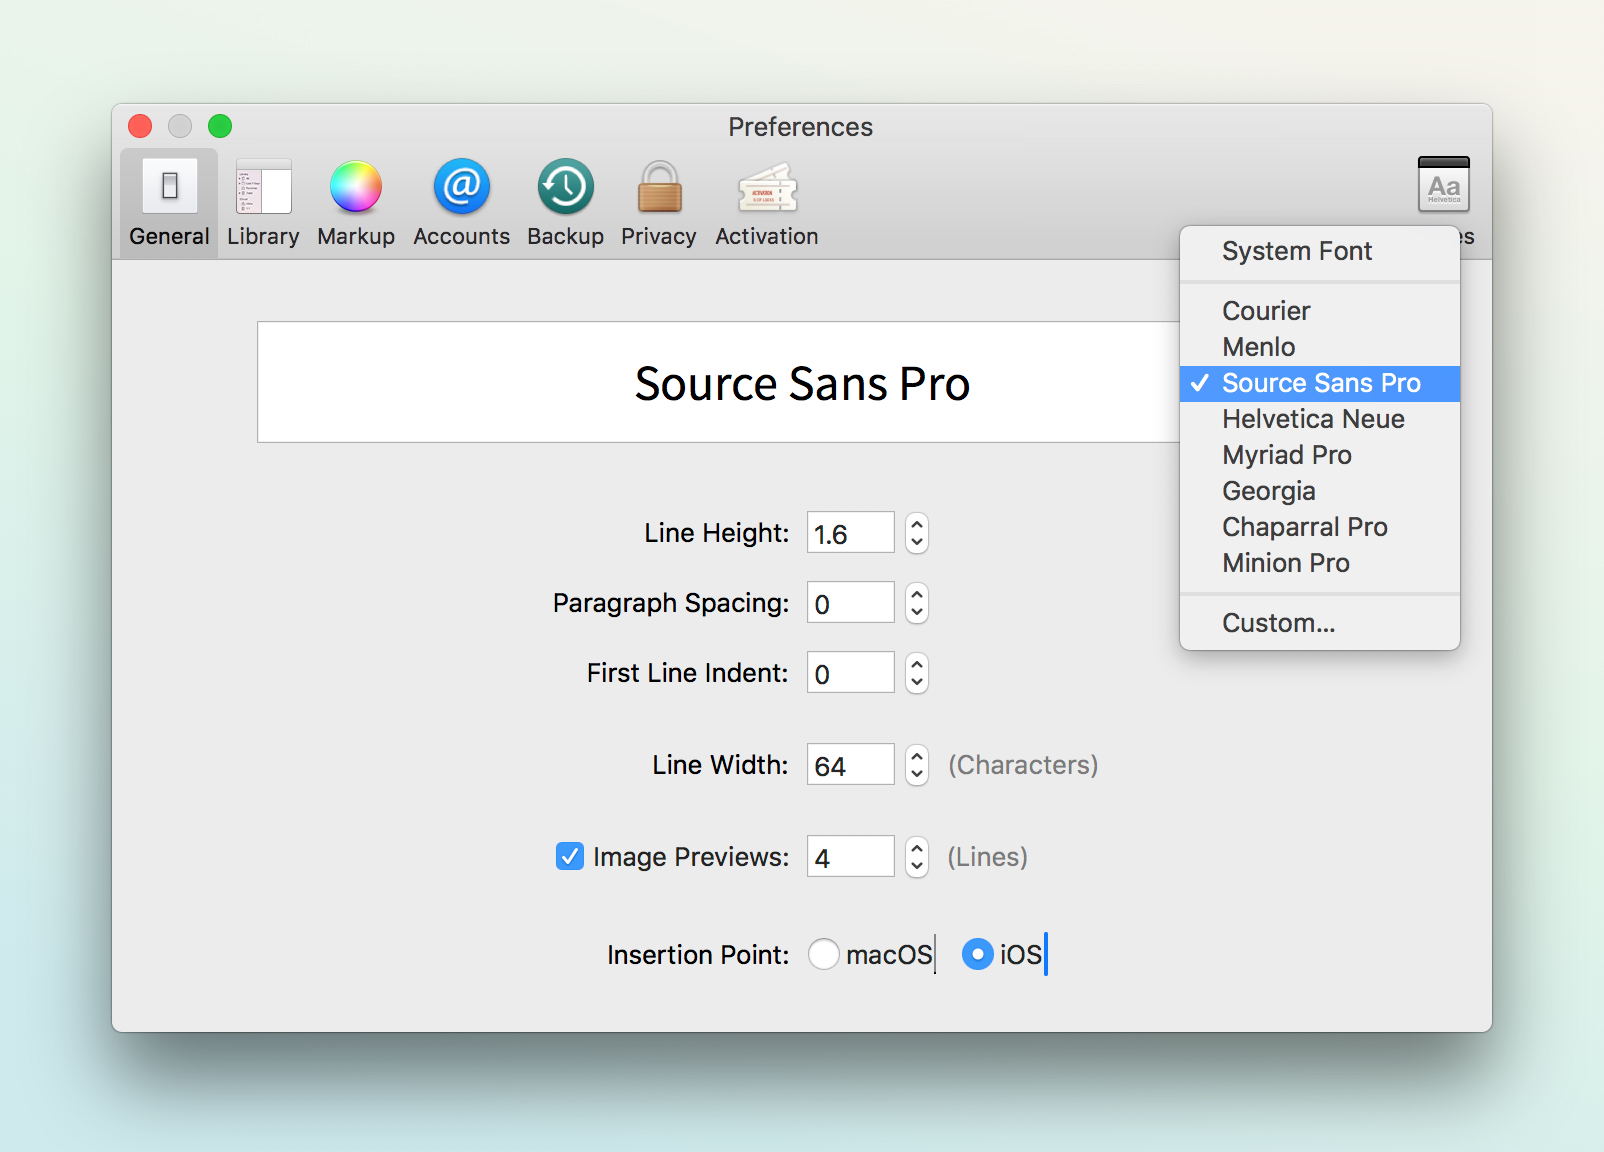The width and height of the screenshot is (1604, 1152).
Task: Click the Source Sans Pro font preview box
Action: click(x=719, y=382)
